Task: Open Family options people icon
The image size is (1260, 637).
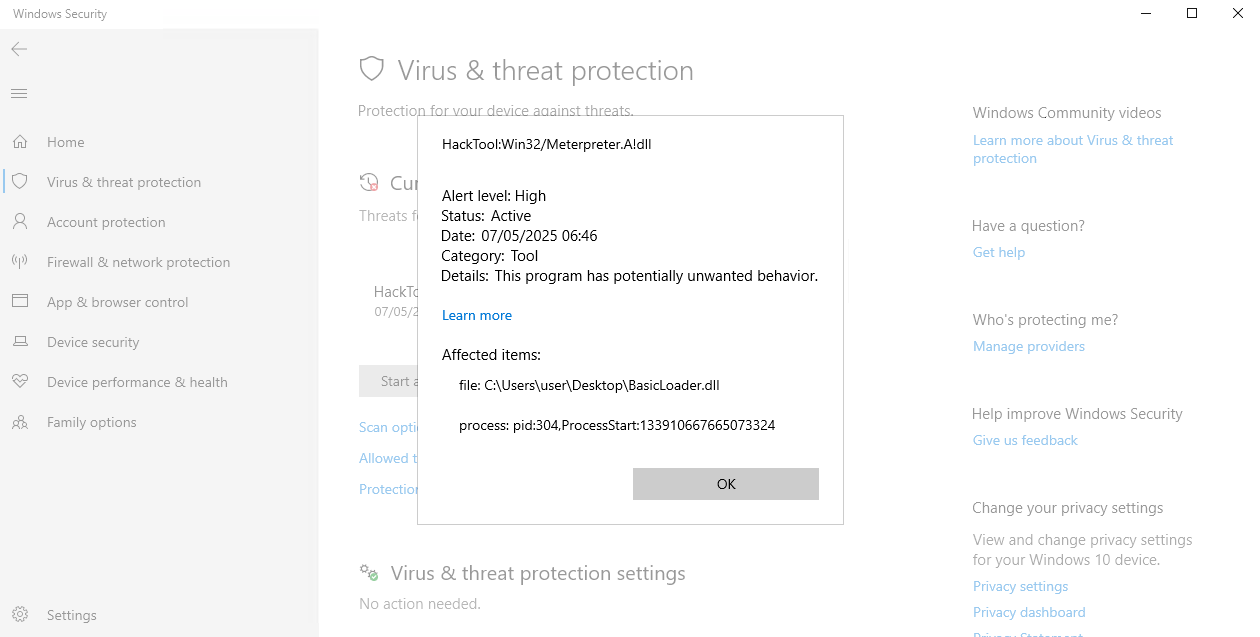Action: (20, 422)
